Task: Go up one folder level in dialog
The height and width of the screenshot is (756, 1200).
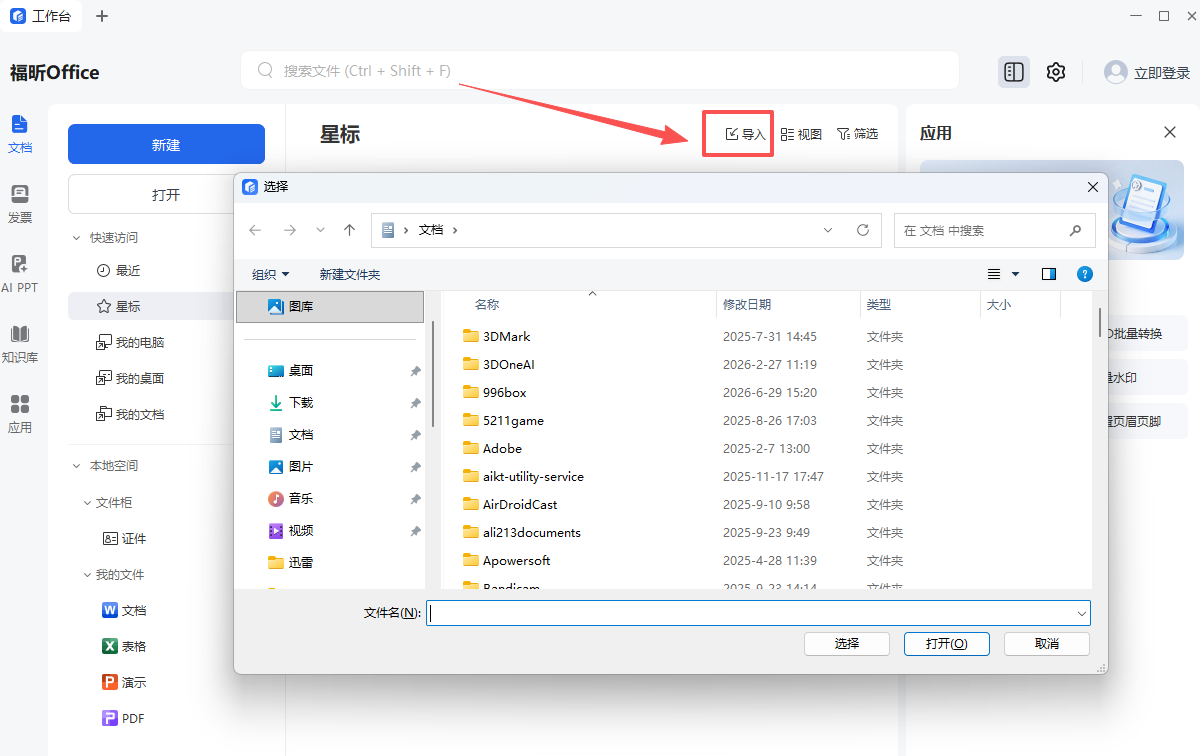Action: pyautogui.click(x=349, y=230)
